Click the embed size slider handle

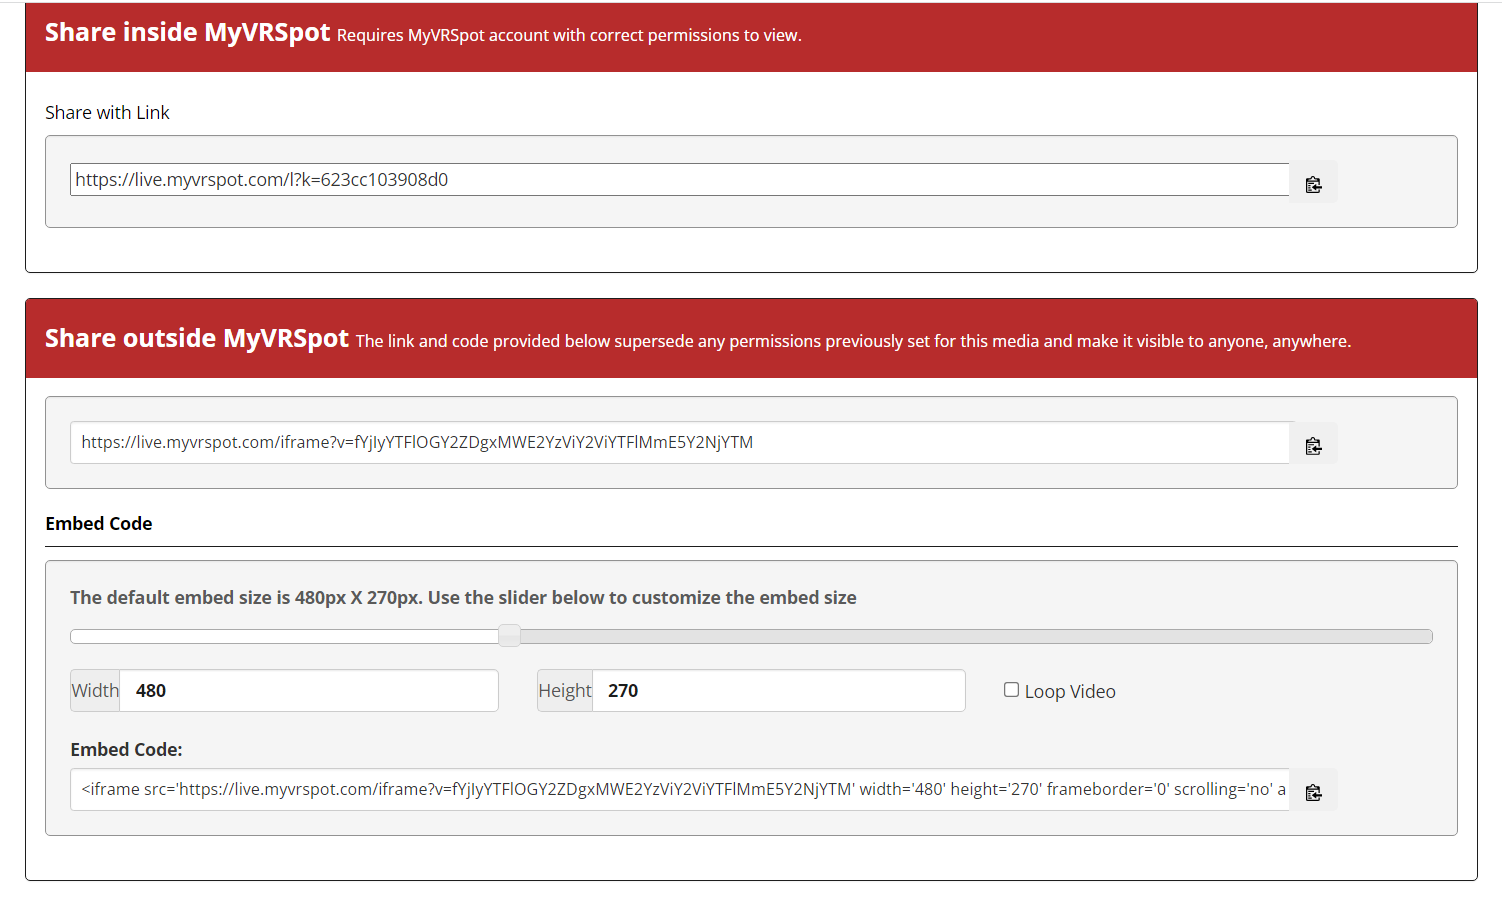tap(509, 636)
